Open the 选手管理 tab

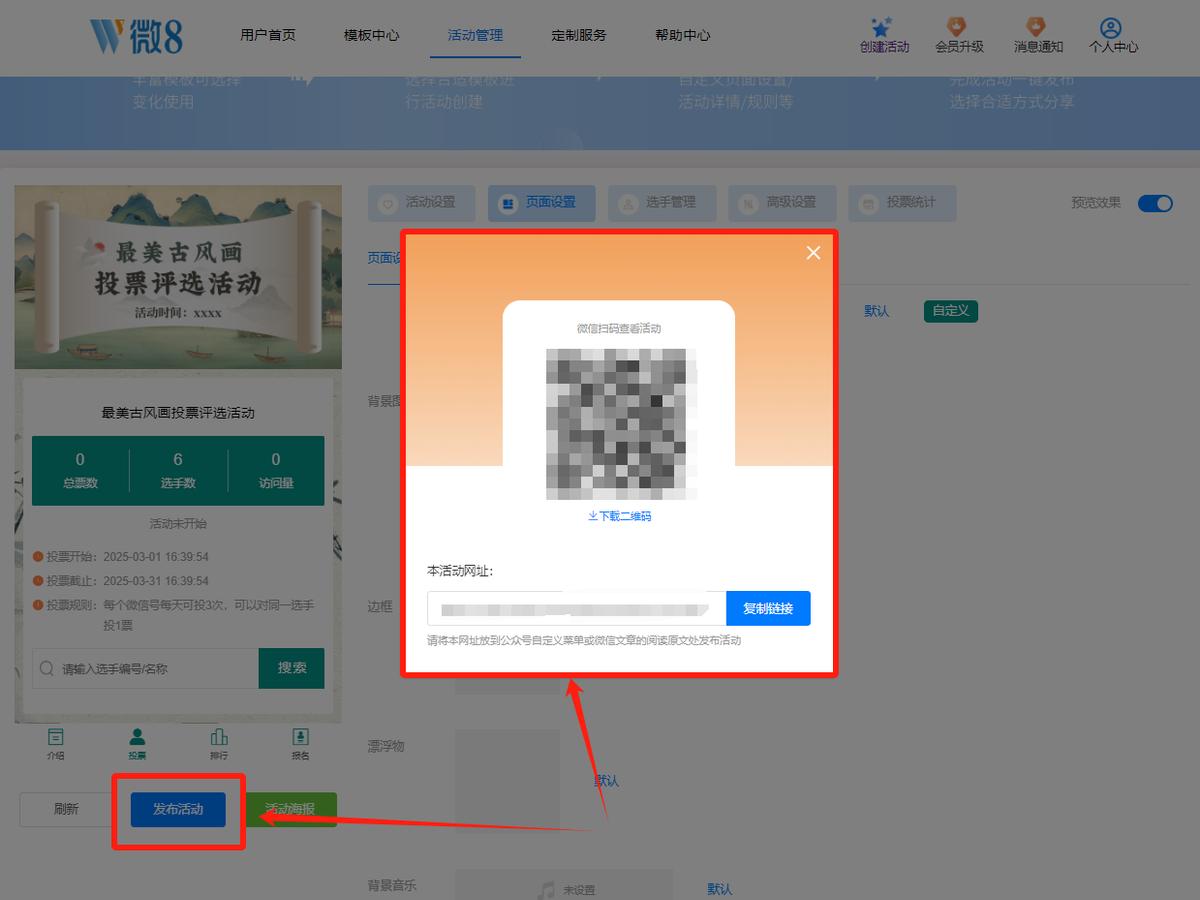click(661, 203)
